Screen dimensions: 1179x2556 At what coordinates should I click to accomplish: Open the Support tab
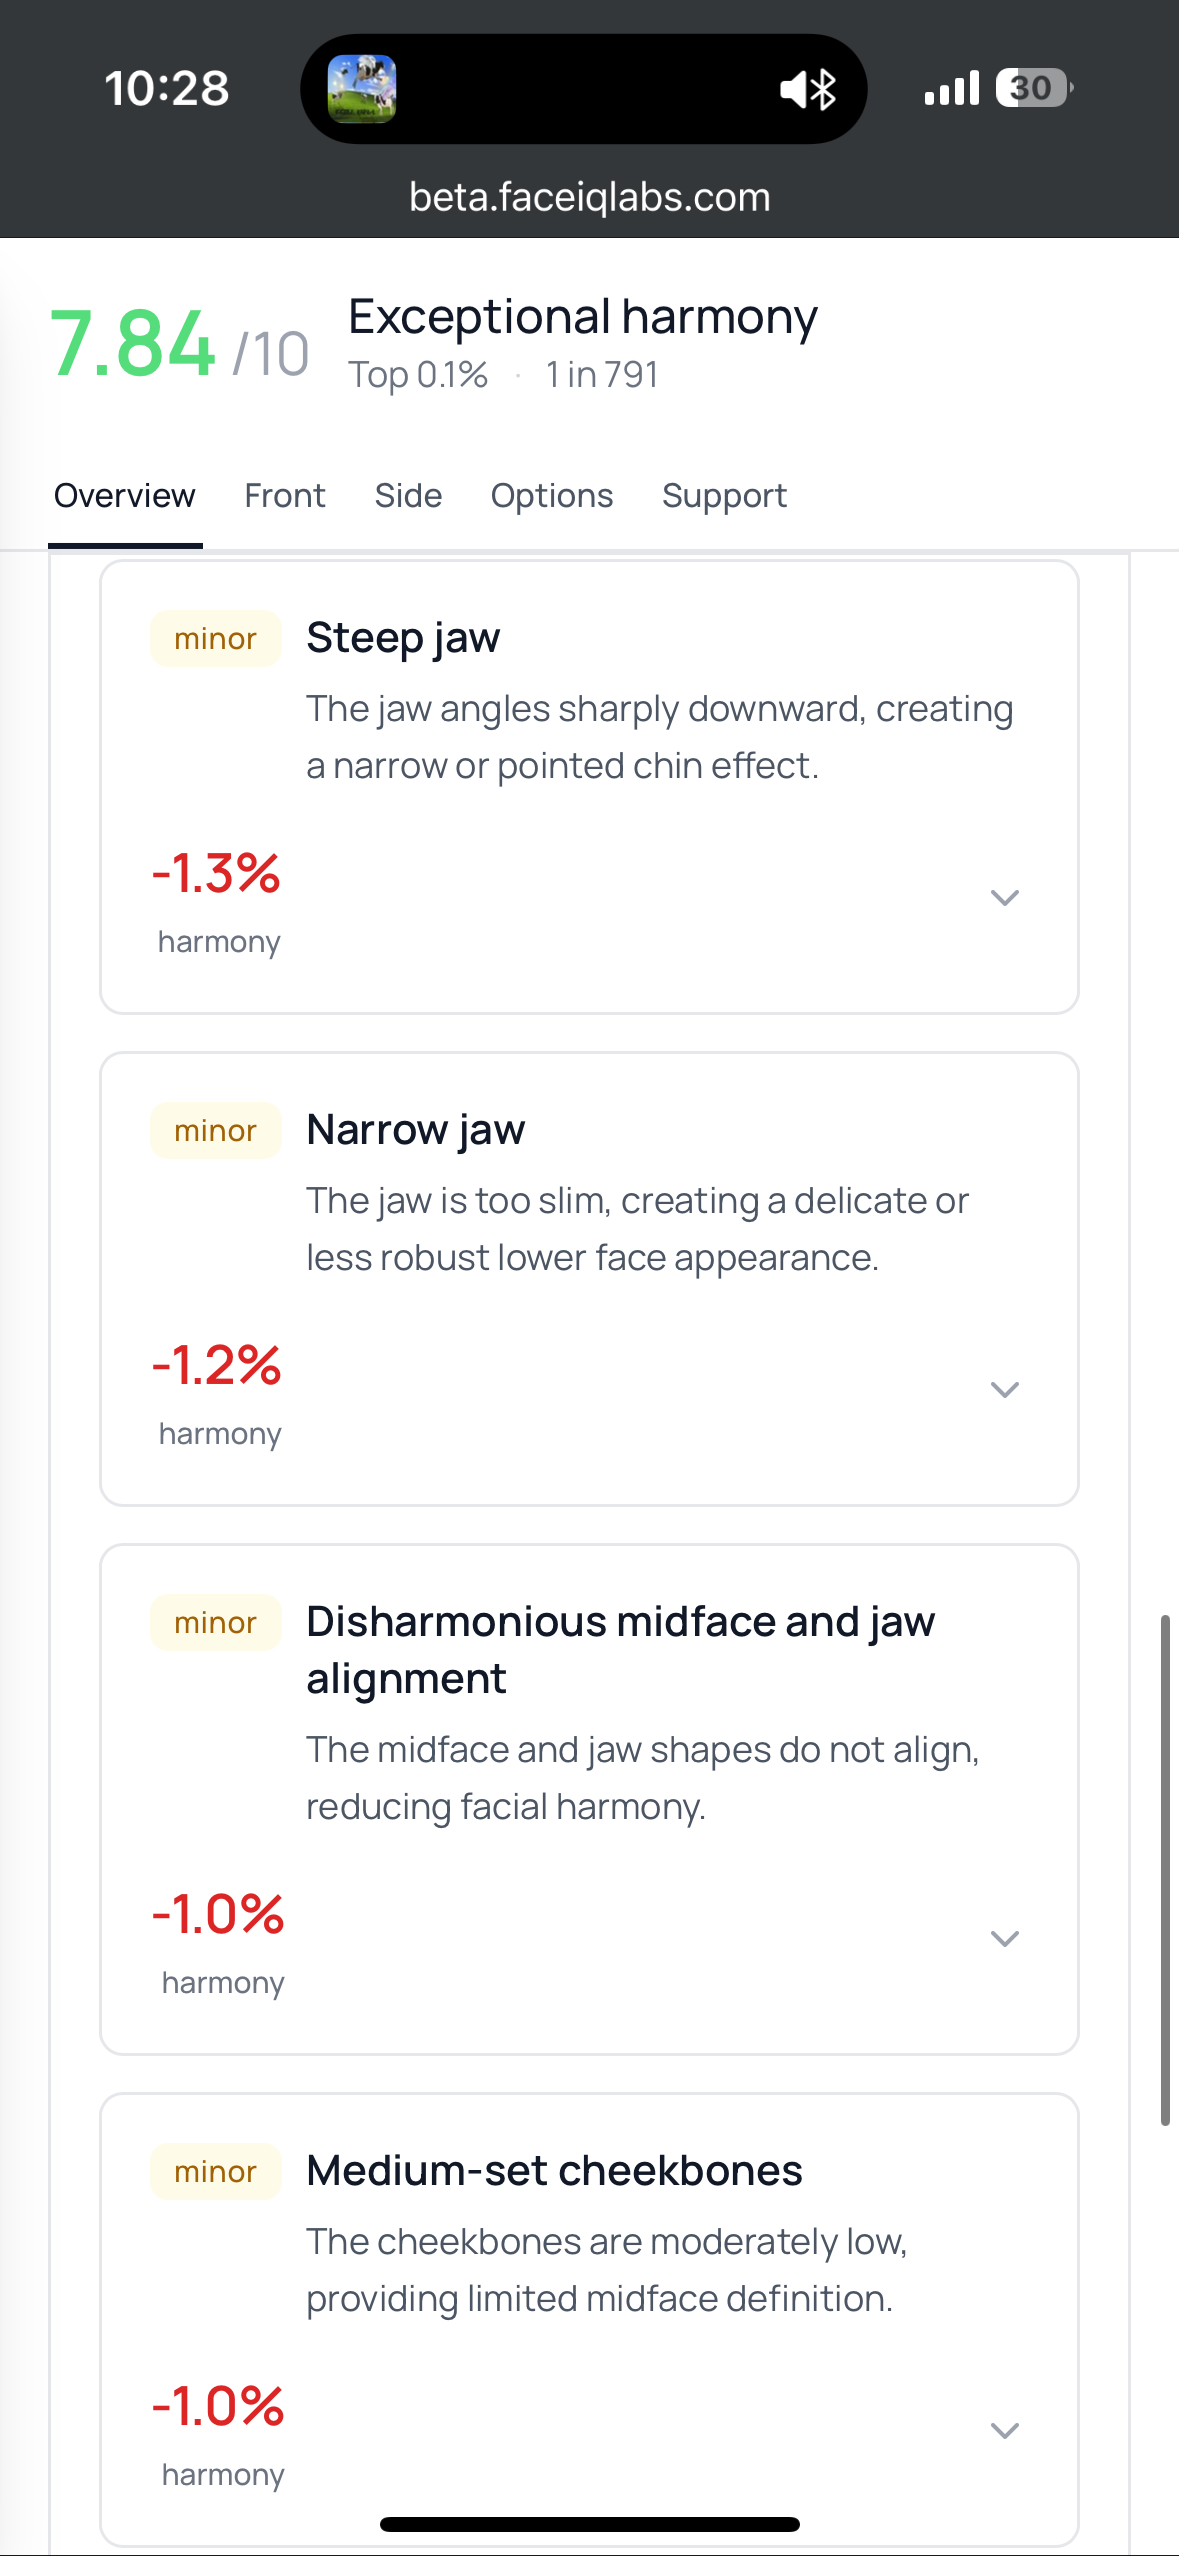point(724,496)
